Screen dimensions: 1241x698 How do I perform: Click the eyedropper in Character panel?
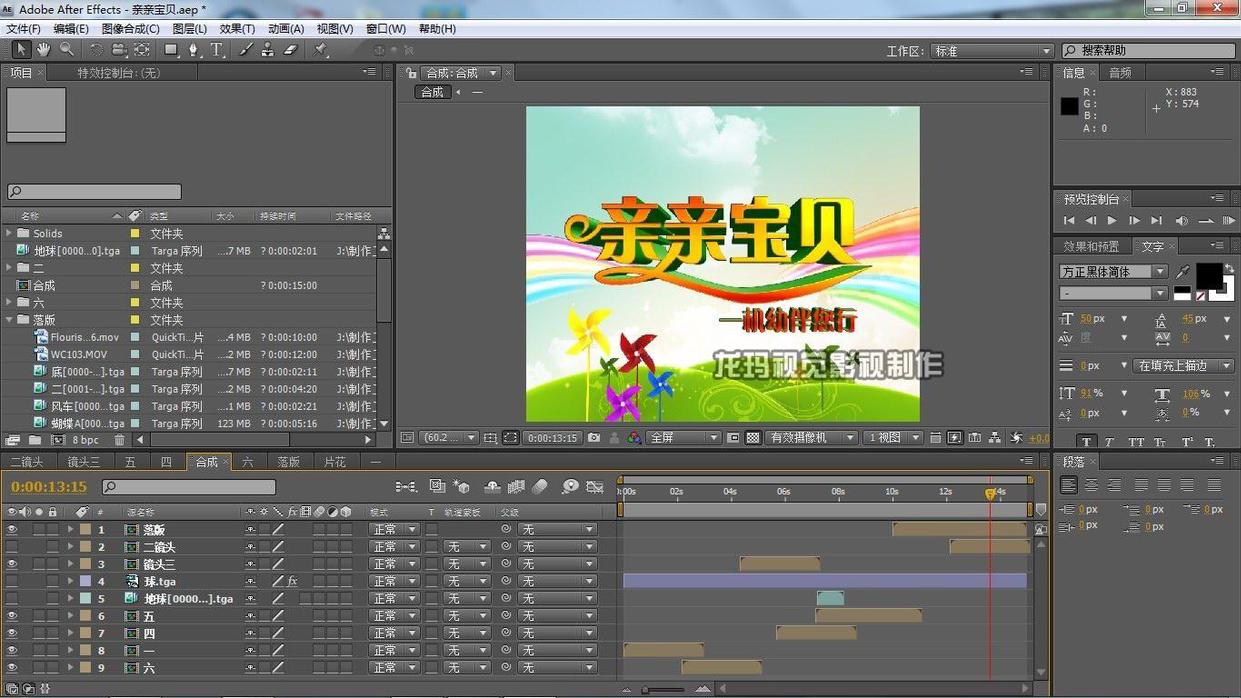(x=1184, y=271)
